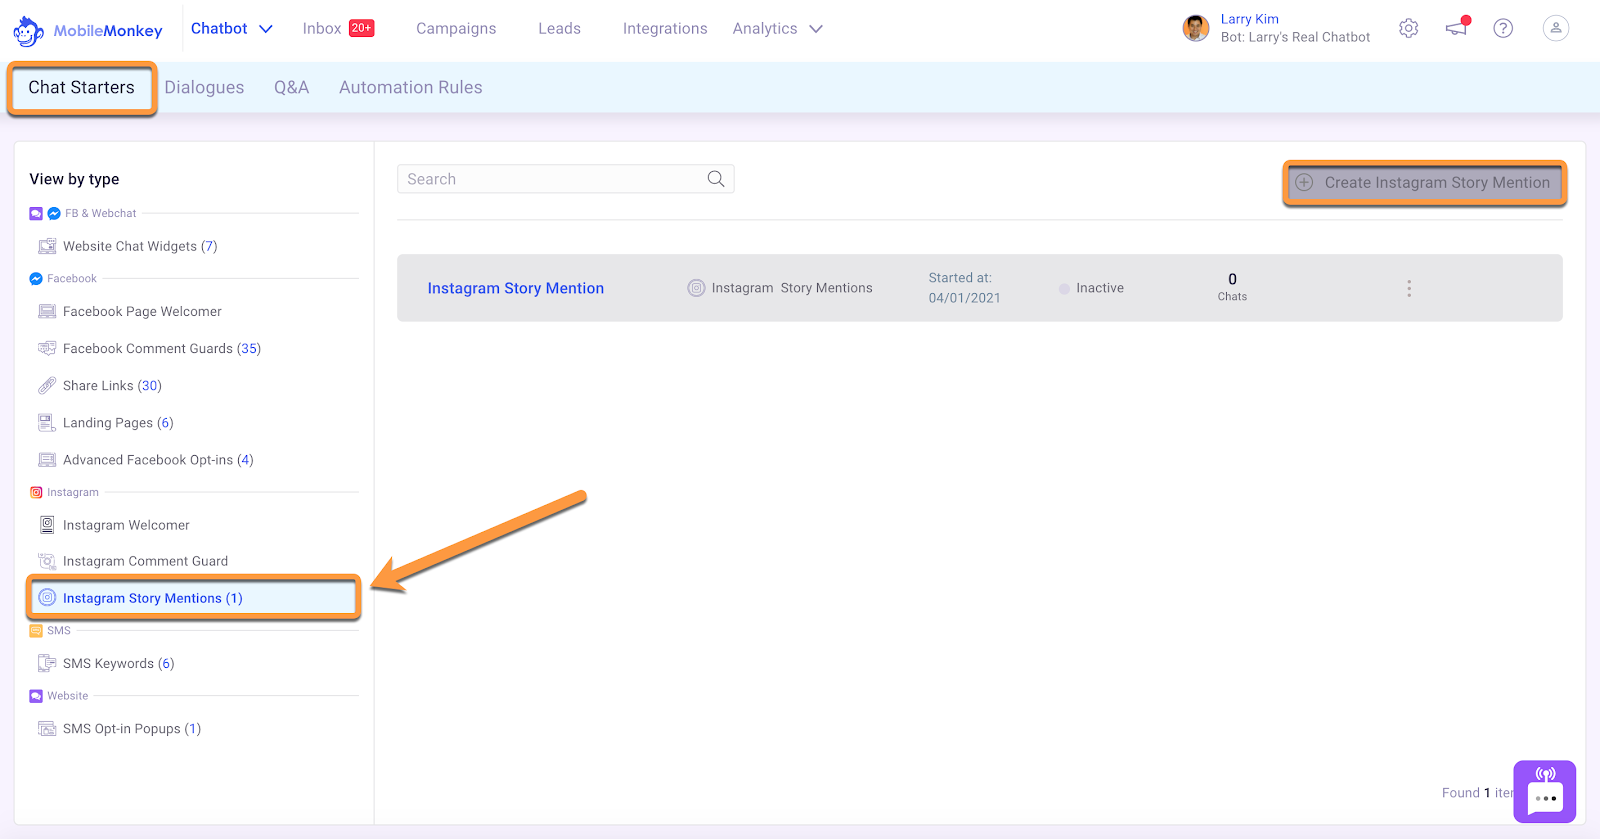
Task: Click the Share Links paperclip icon
Action: point(47,385)
